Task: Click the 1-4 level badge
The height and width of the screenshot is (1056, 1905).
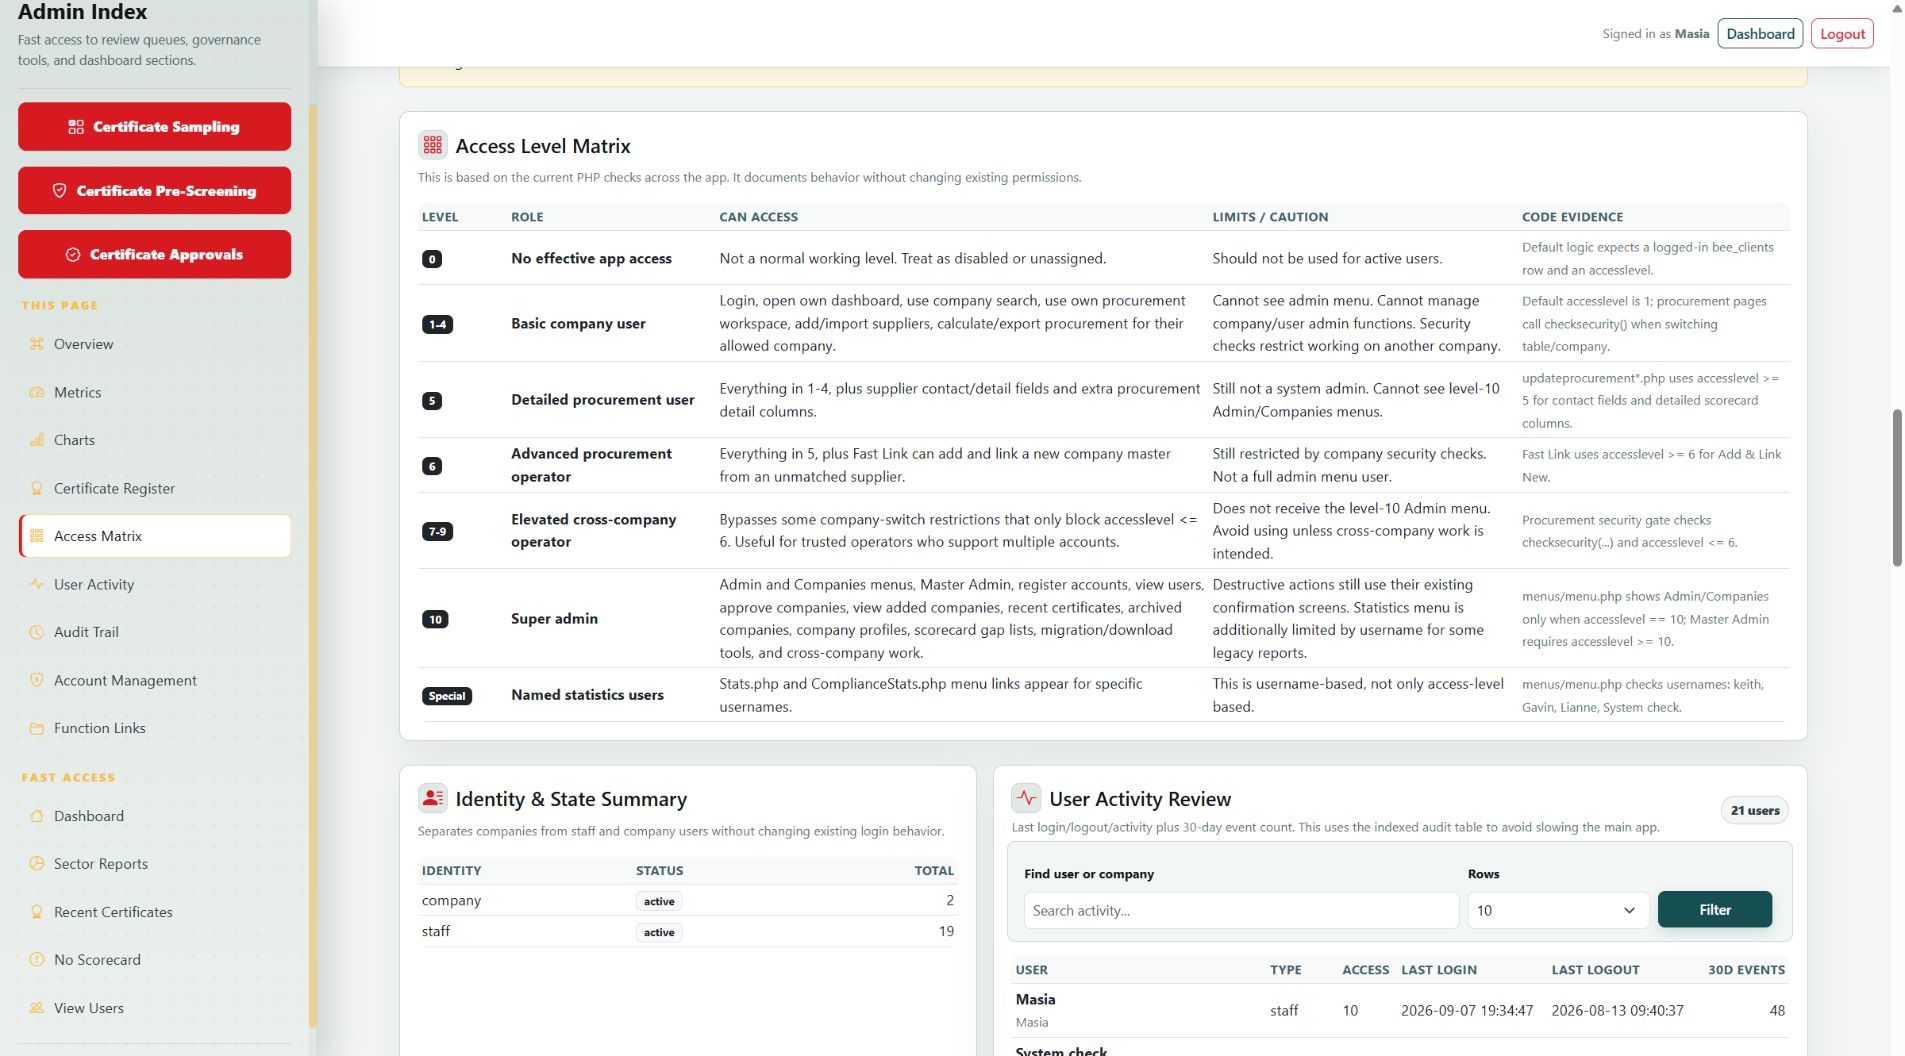Action: click(x=437, y=324)
